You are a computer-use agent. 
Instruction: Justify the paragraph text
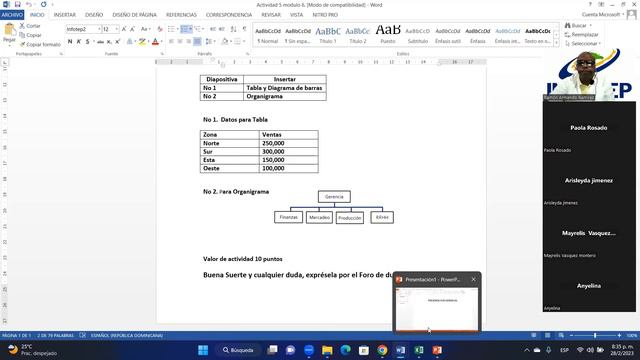coord(197,42)
